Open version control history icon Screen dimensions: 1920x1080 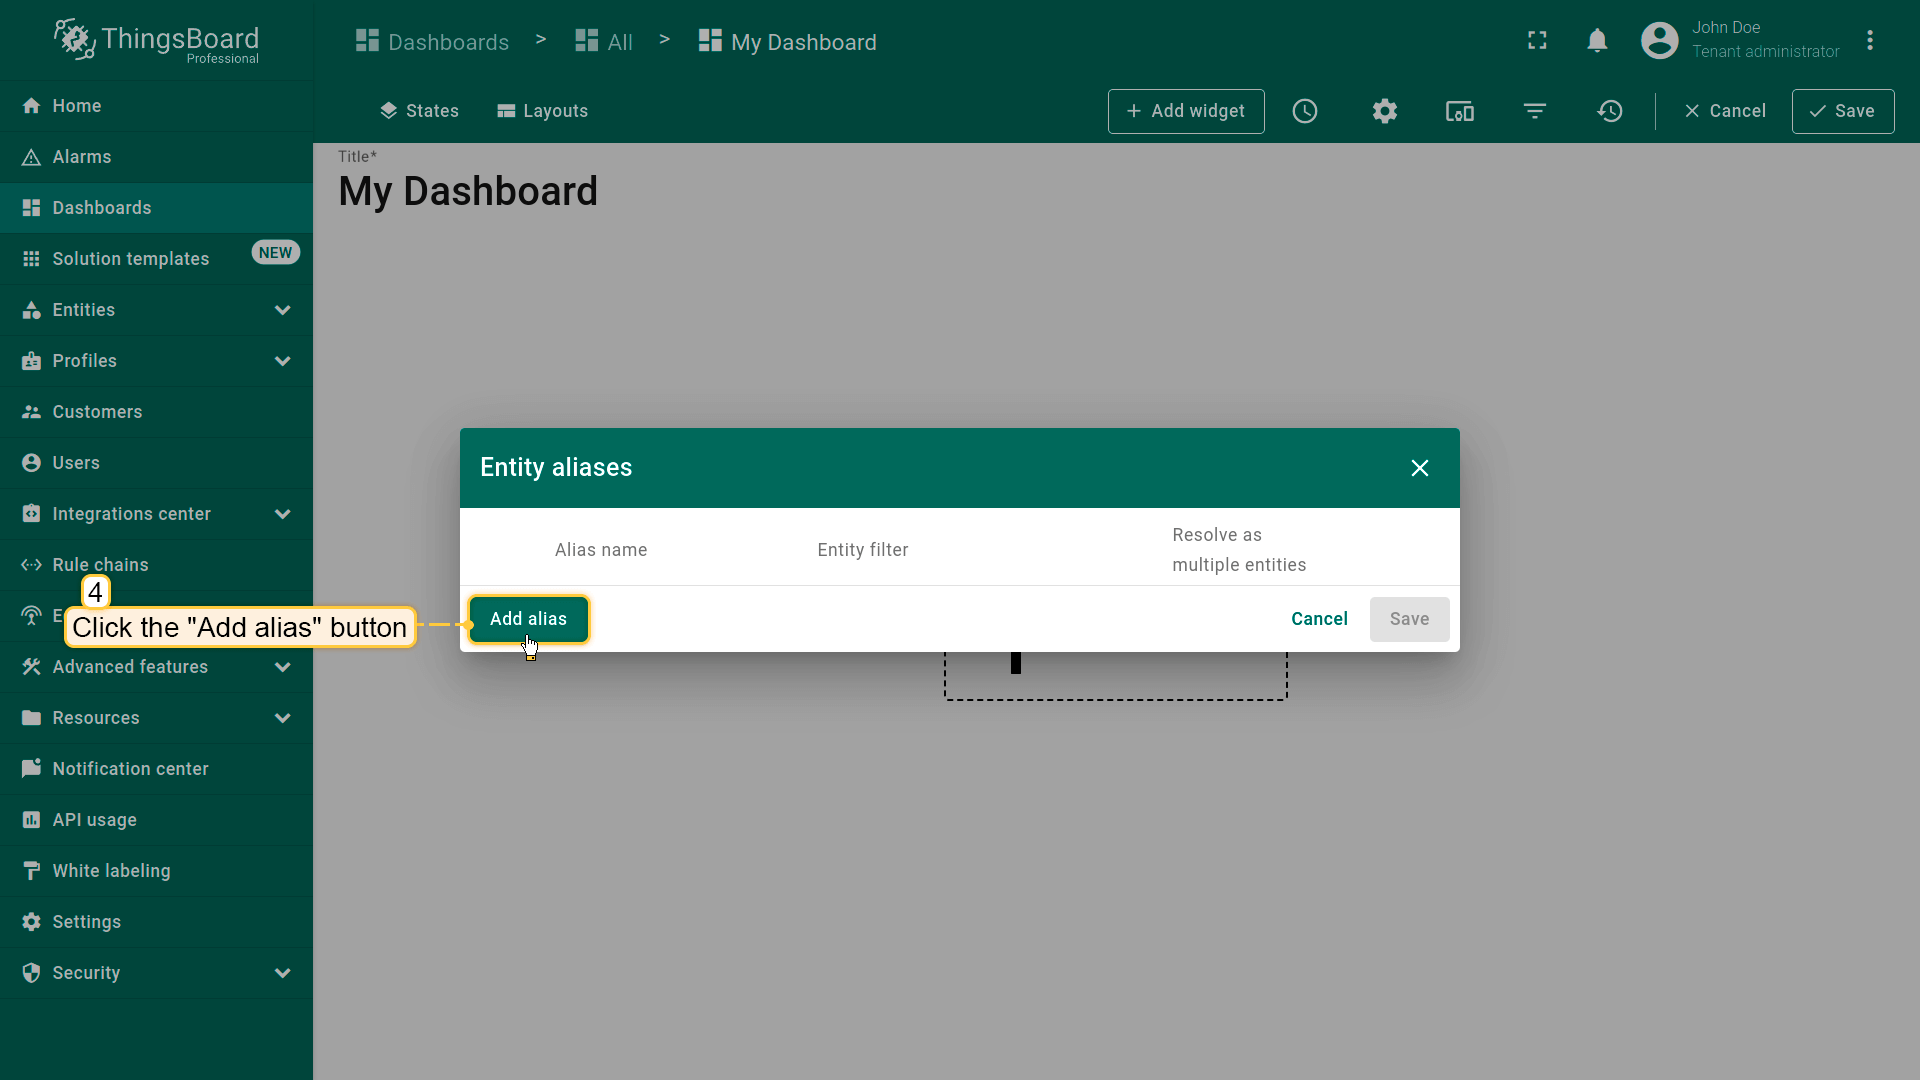click(1610, 111)
